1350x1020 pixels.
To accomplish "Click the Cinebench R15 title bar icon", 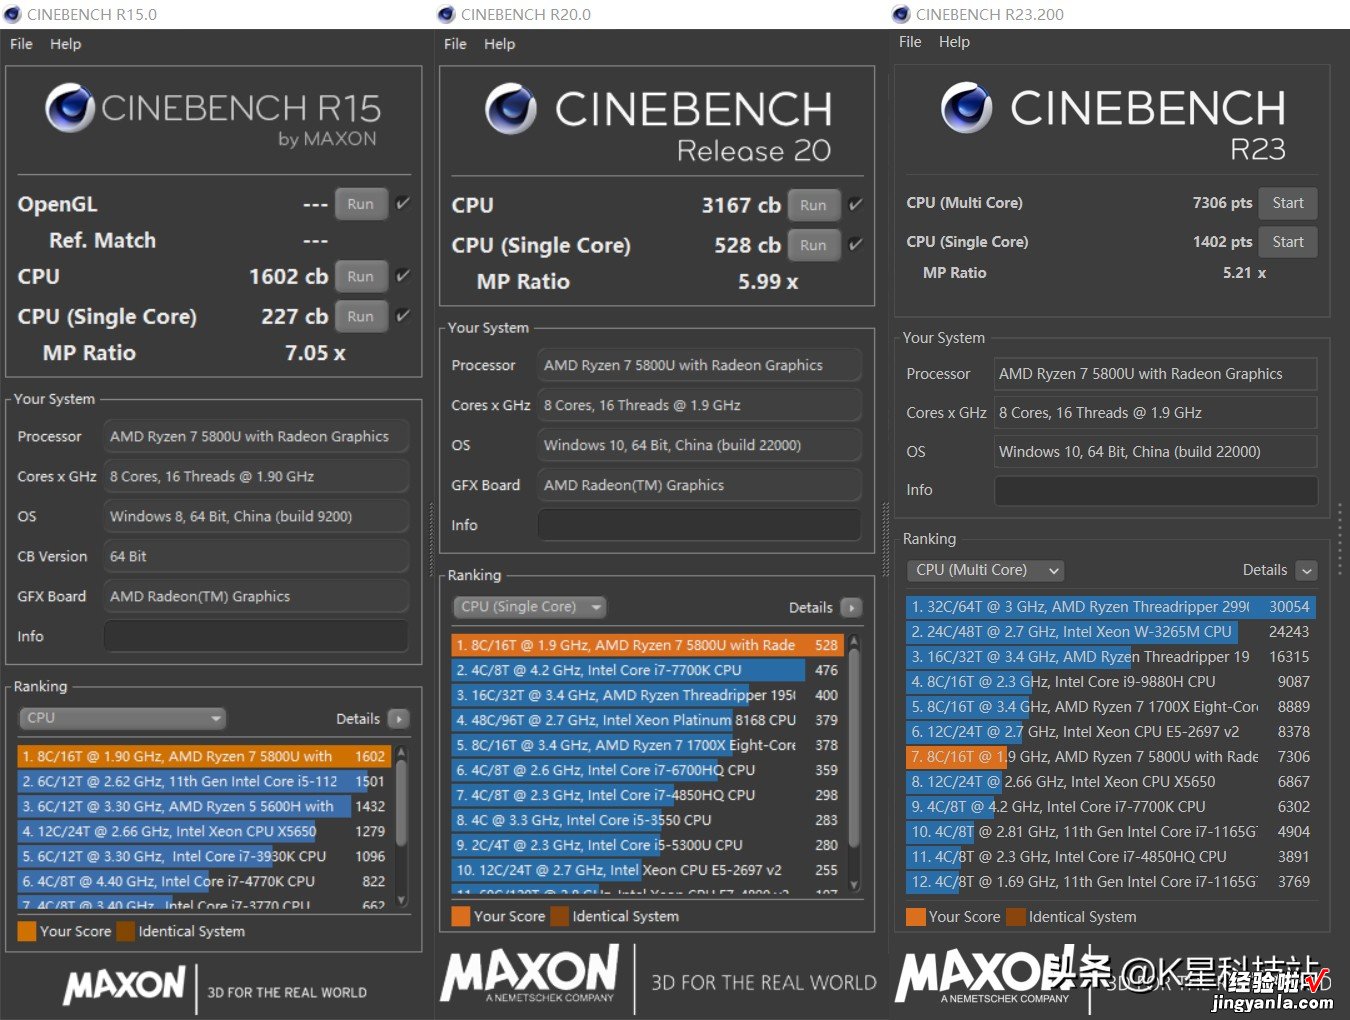I will 12,14.
